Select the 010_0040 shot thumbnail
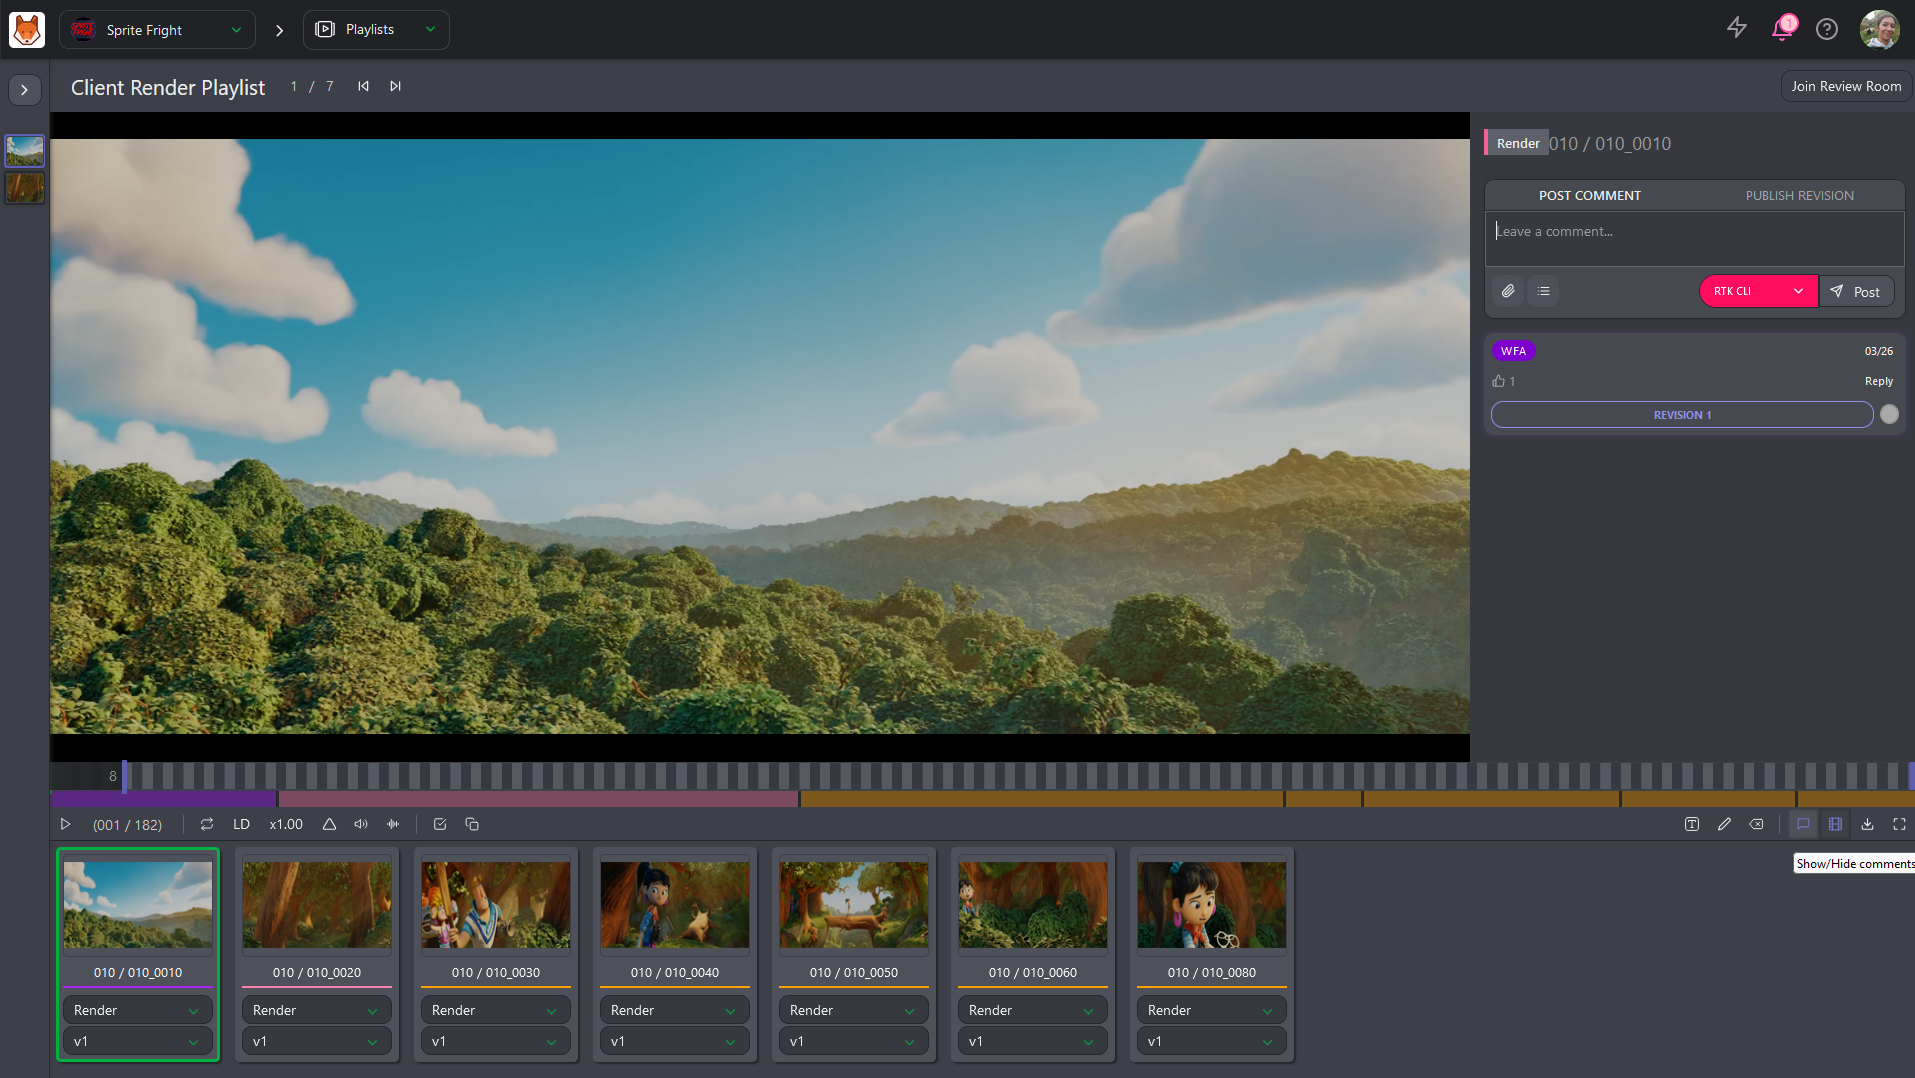The image size is (1915, 1078). pos(675,904)
